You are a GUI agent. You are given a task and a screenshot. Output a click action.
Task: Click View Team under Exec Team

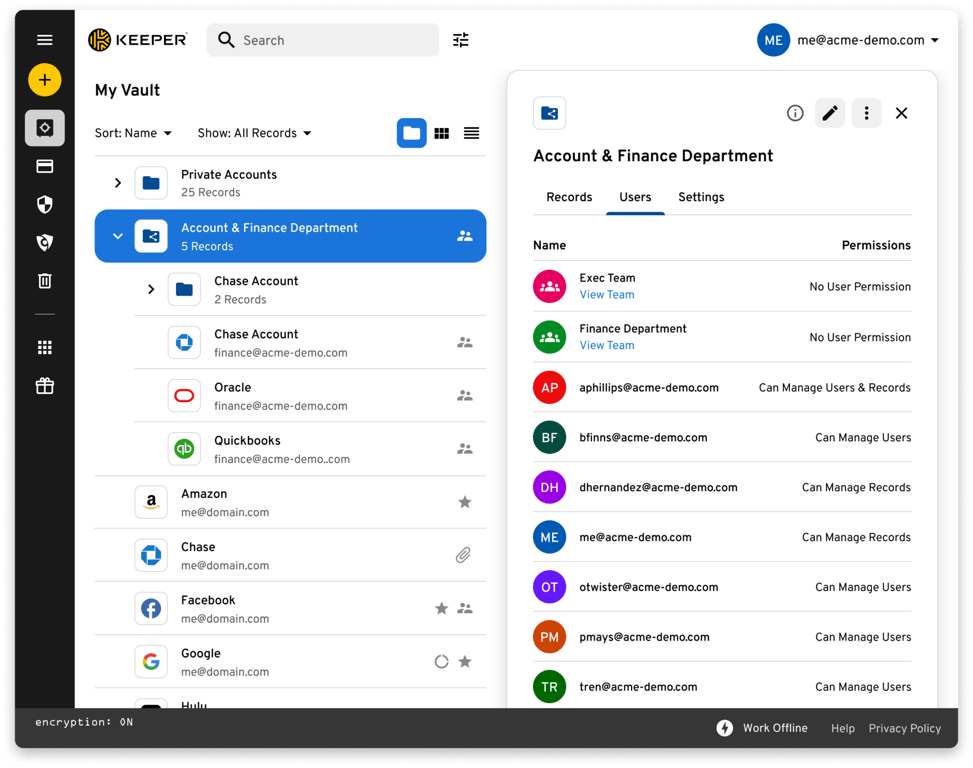click(x=607, y=295)
